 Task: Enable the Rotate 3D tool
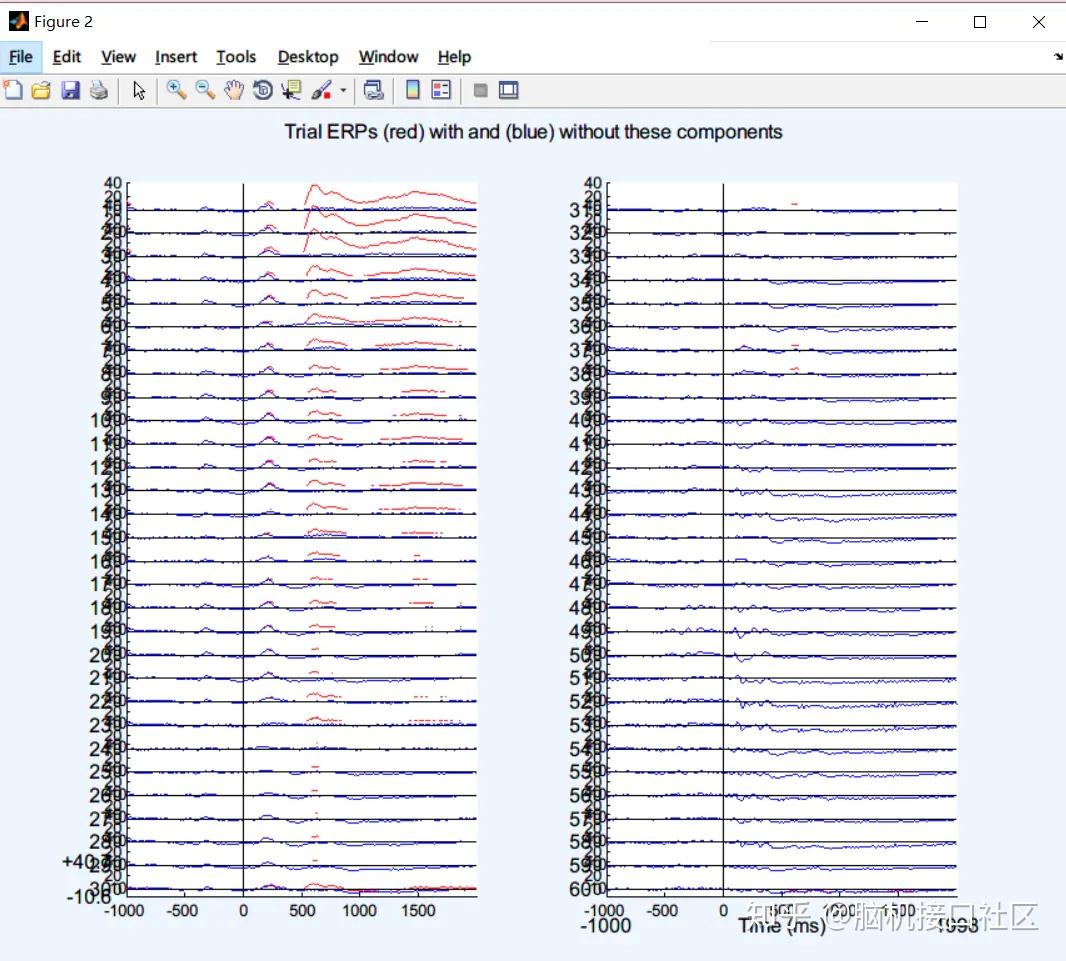[x=263, y=91]
